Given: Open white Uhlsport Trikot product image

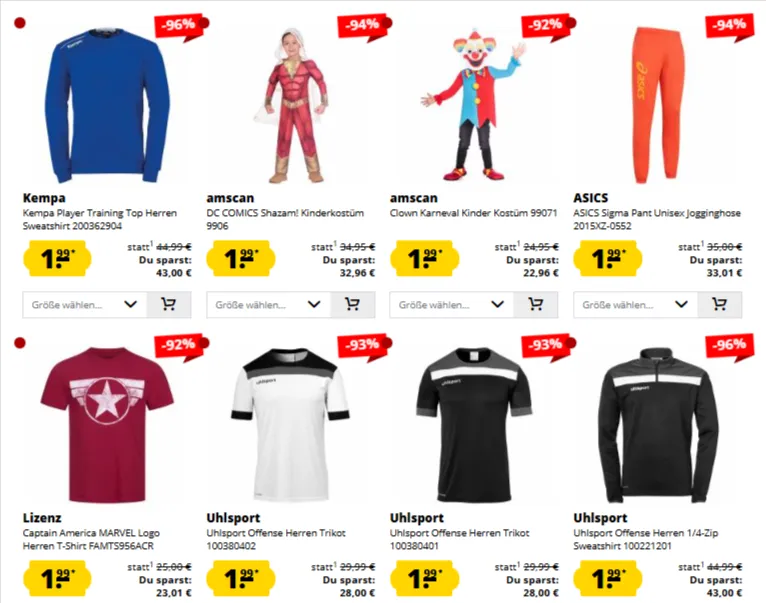Looking at the screenshot, I should coord(290,424).
